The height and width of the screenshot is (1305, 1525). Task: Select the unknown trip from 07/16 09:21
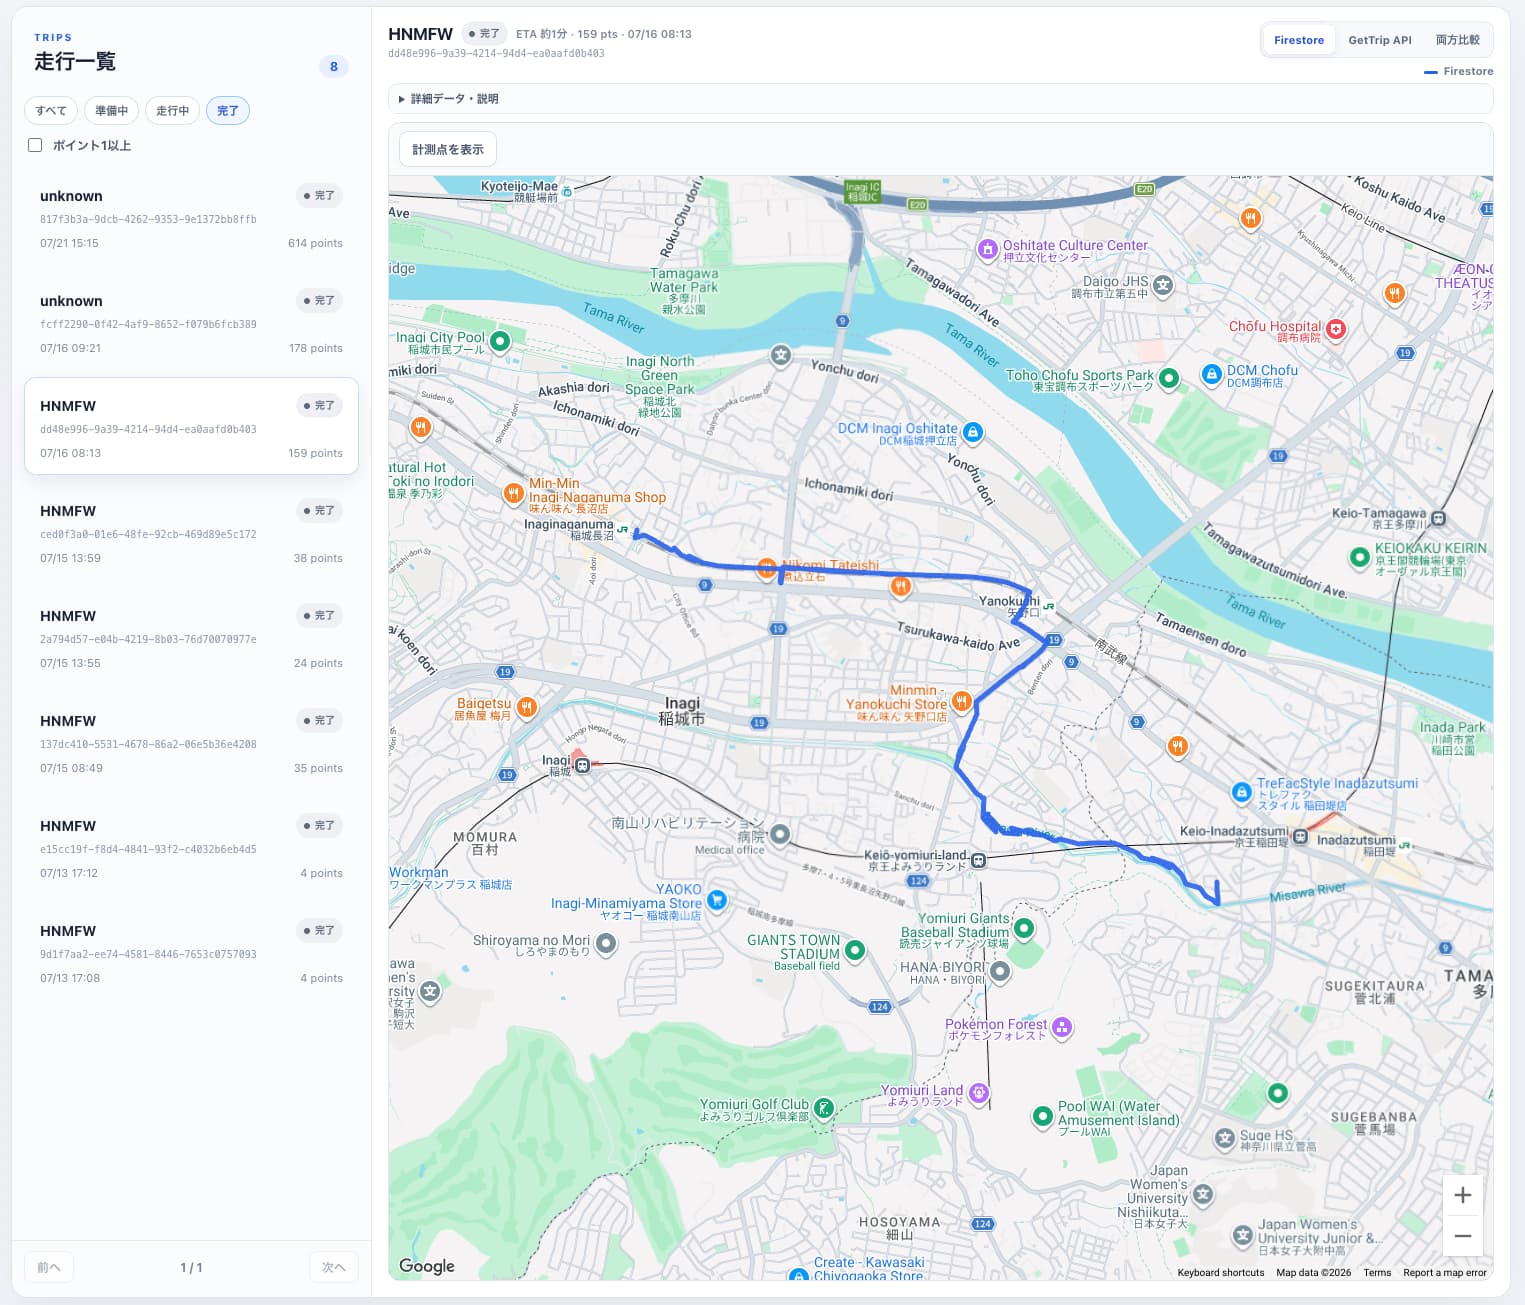pyautogui.click(x=192, y=321)
